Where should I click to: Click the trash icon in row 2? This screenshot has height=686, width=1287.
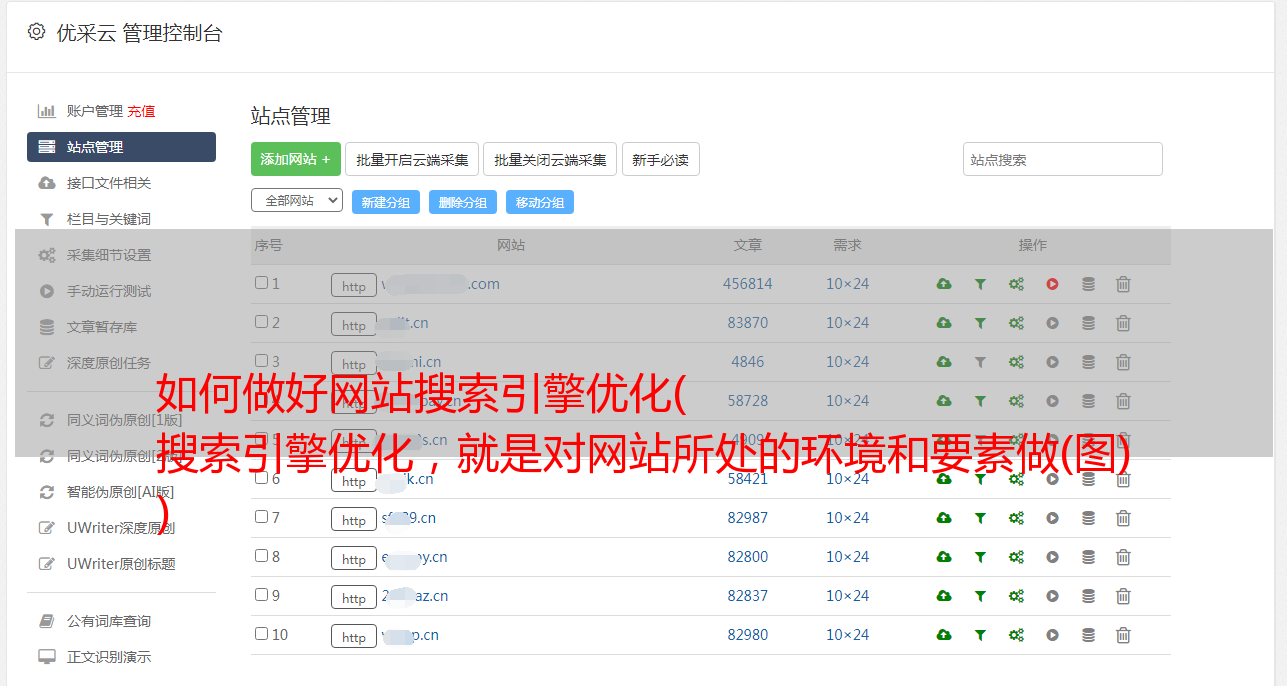click(1123, 323)
